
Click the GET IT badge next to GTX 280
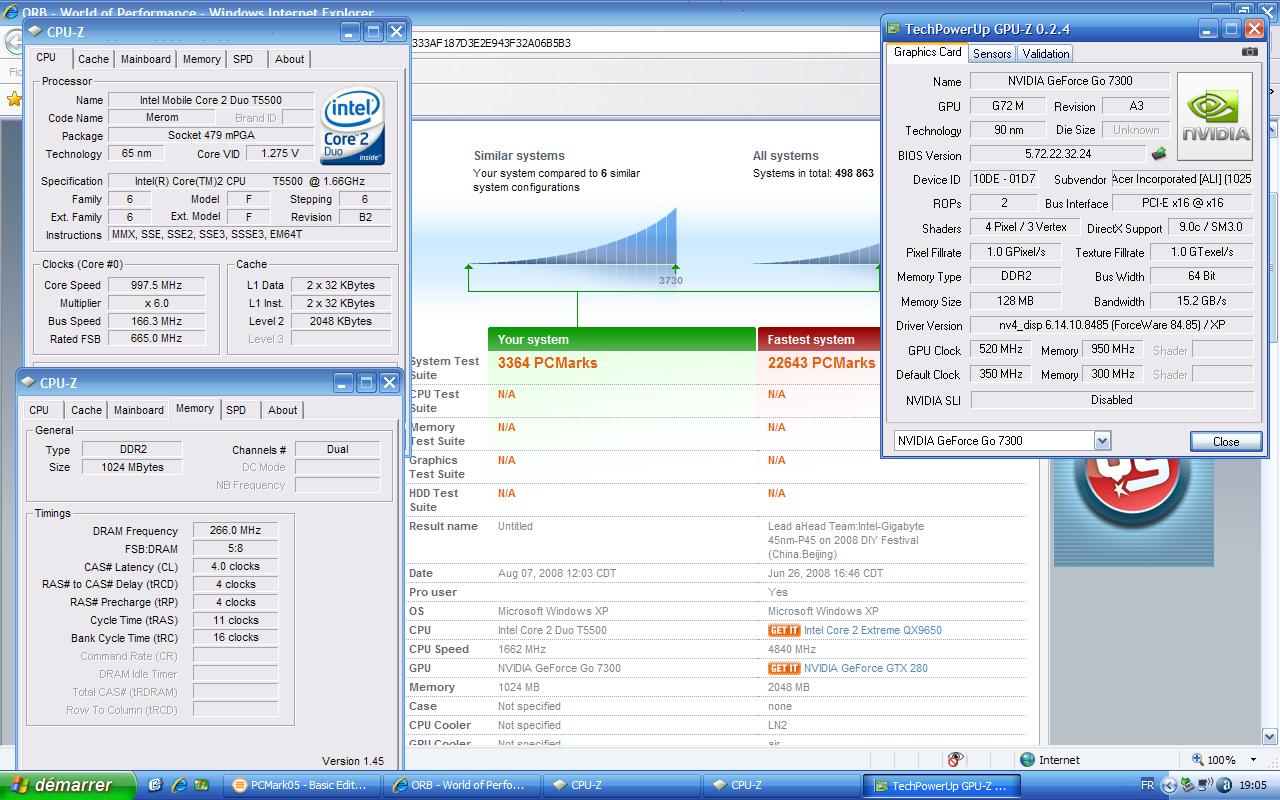[784, 668]
